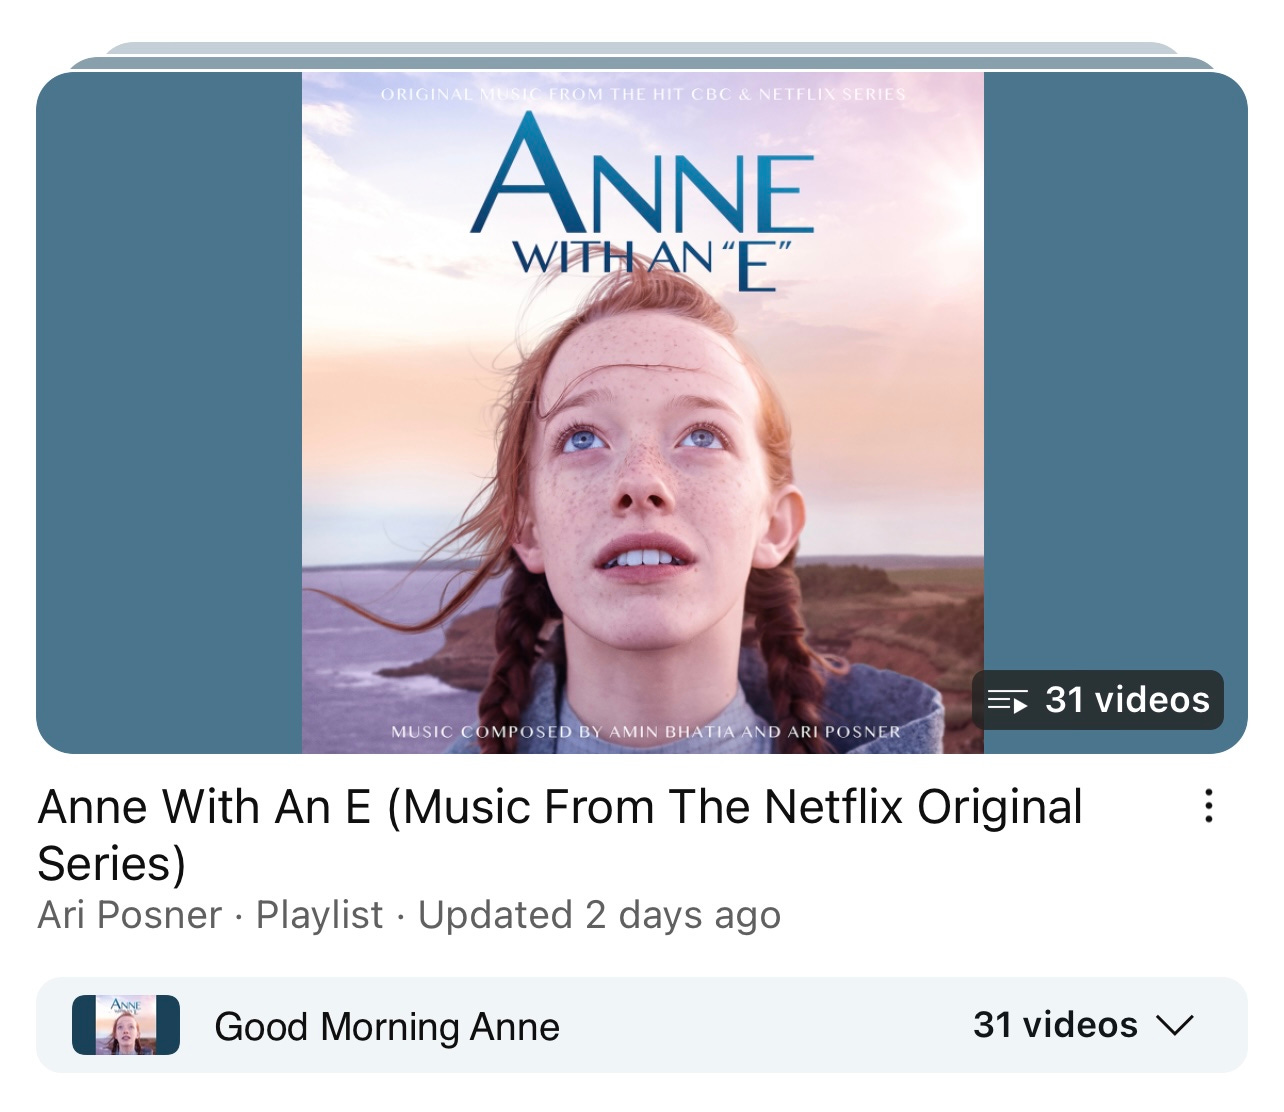Image resolution: width=1284 pixels, height=1112 pixels.
Task: Open the Anne With An E playlist title
Action: tap(560, 835)
